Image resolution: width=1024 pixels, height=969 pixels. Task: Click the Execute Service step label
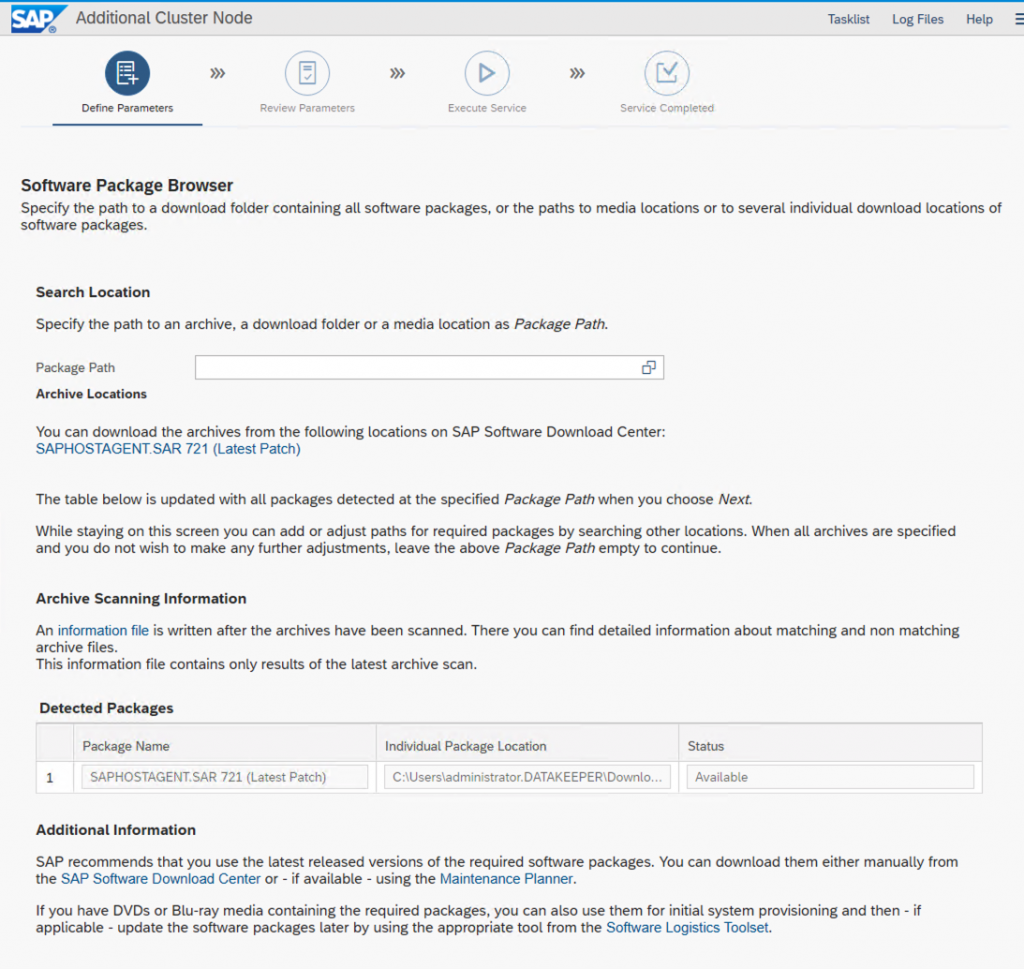[487, 108]
